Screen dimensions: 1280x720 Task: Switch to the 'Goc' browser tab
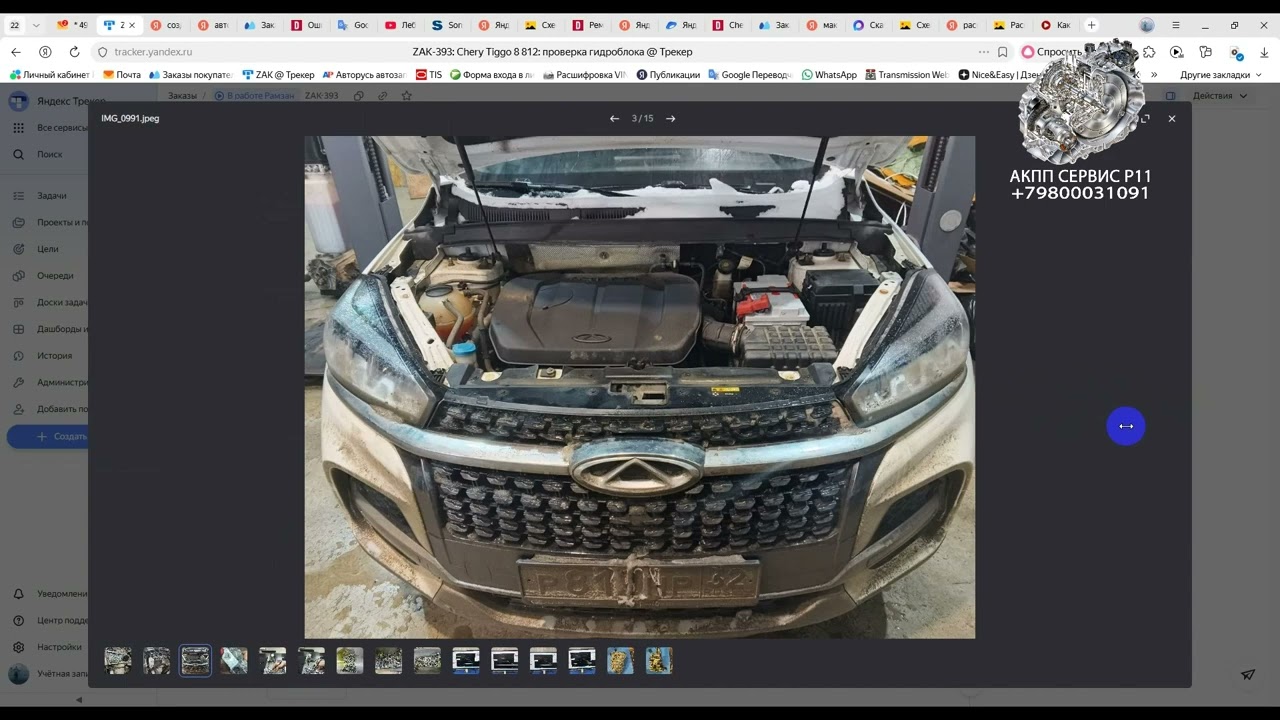tap(354, 25)
